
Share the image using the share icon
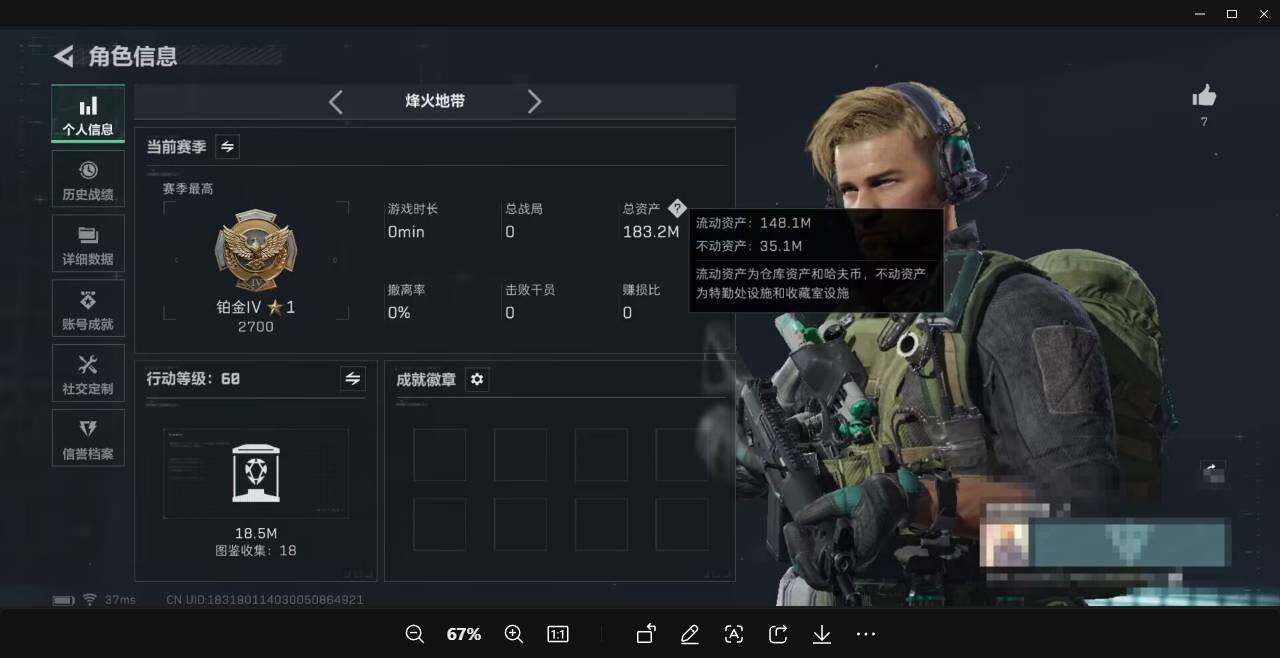pos(778,634)
